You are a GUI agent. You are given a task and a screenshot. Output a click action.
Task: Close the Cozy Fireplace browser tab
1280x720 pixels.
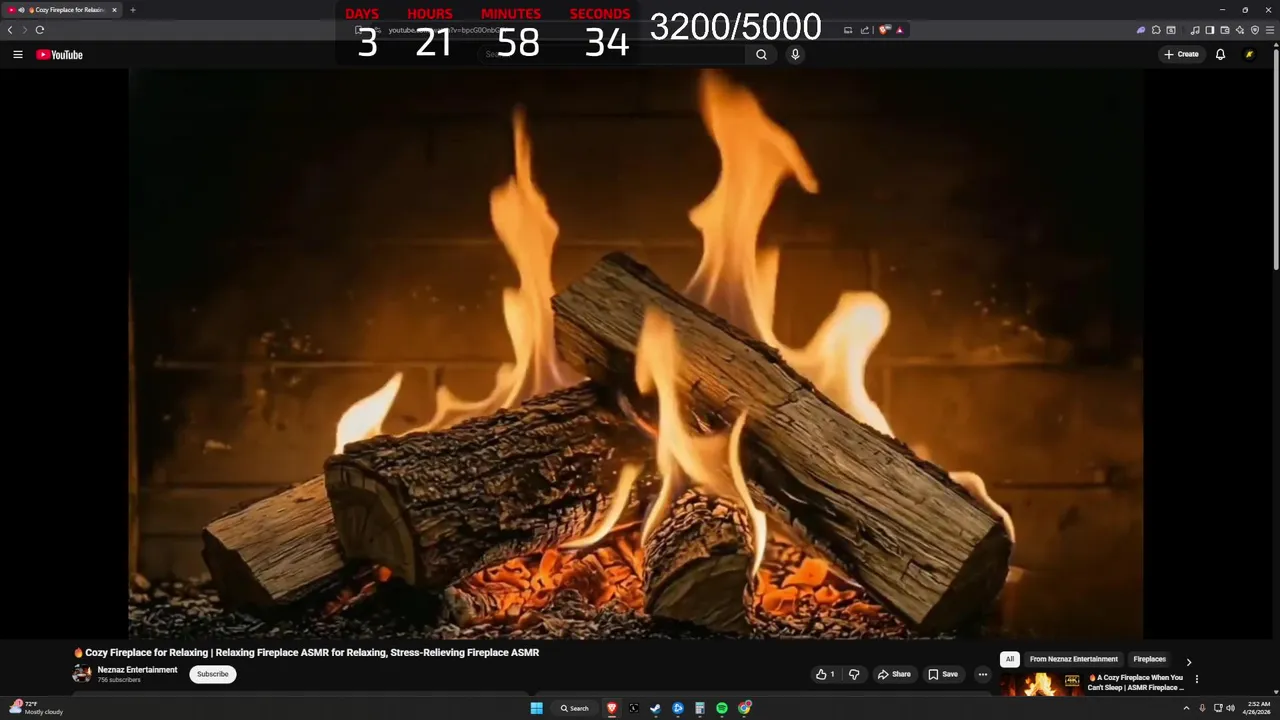click(x=114, y=10)
